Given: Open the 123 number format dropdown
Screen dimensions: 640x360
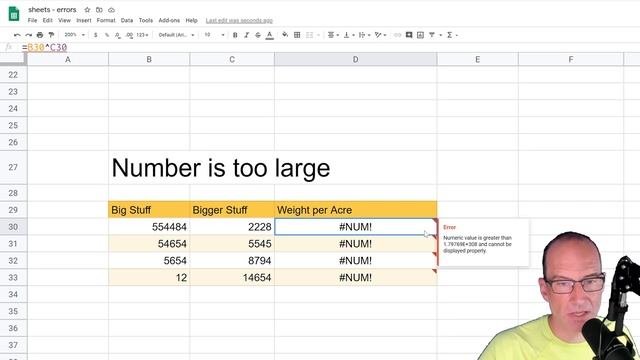Looking at the screenshot, I should tap(142, 35).
